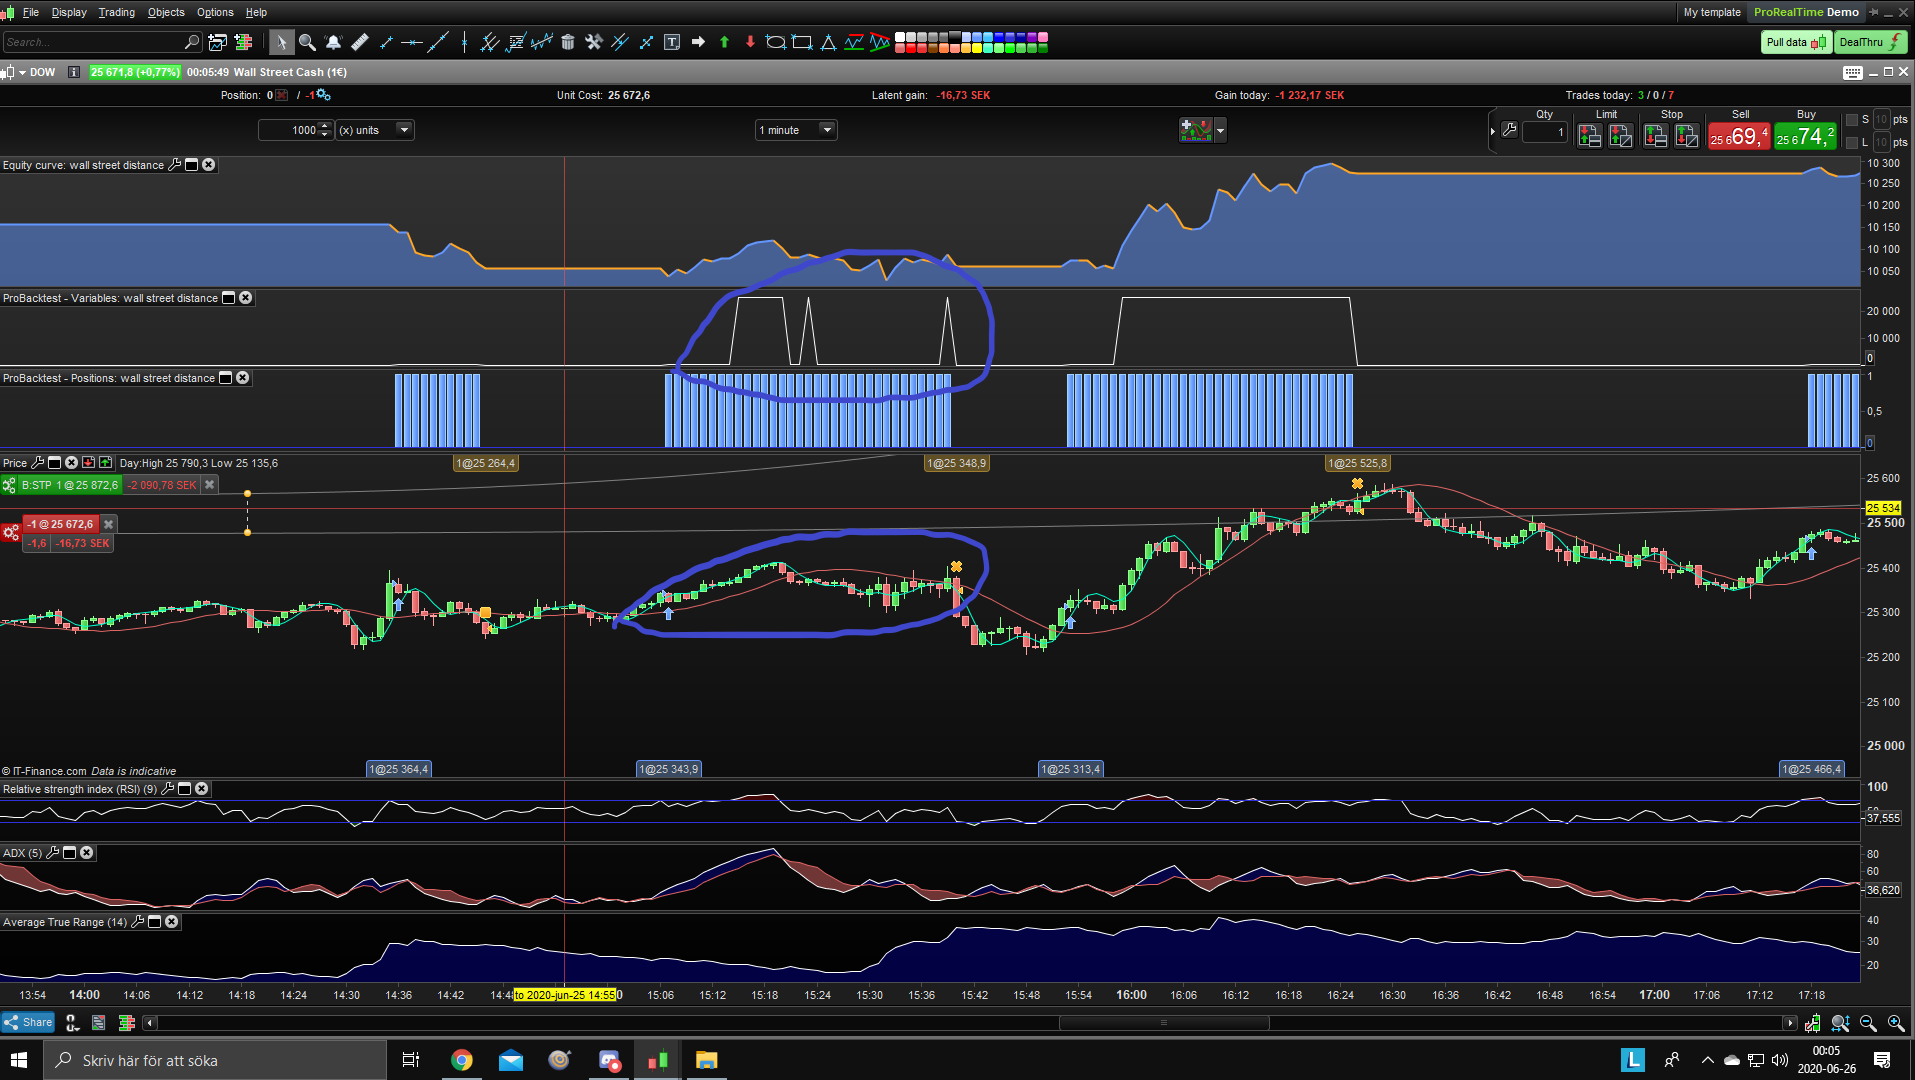Open ADX indicator wrench settings

(52, 853)
